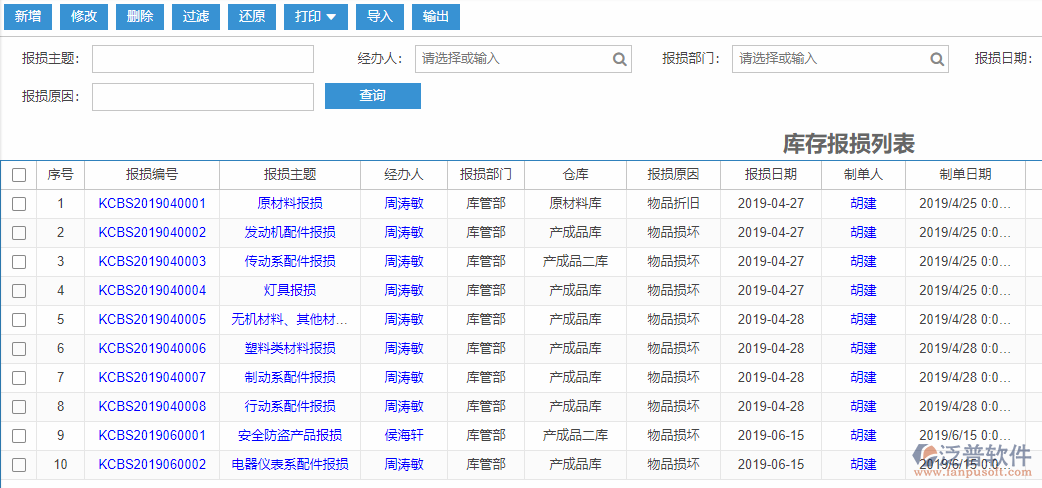Check the row 4 checkbox for KCBS2019040004

click(x=19, y=291)
